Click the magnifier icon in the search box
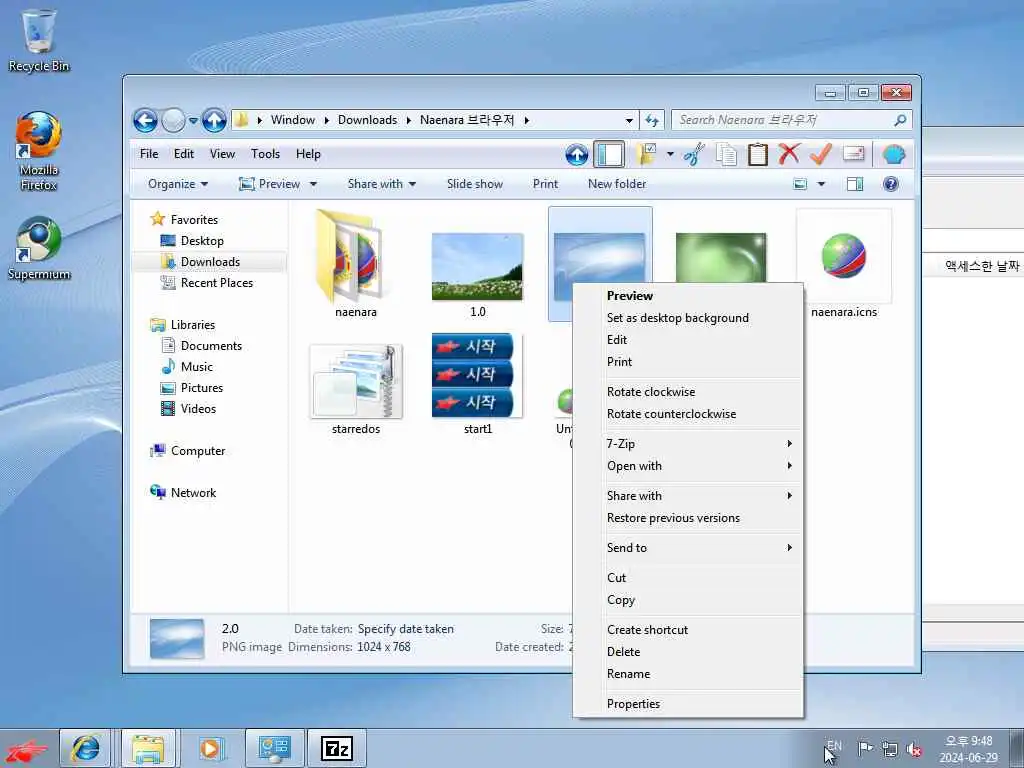Screen dimensions: 1024x768 (x=900, y=120)
